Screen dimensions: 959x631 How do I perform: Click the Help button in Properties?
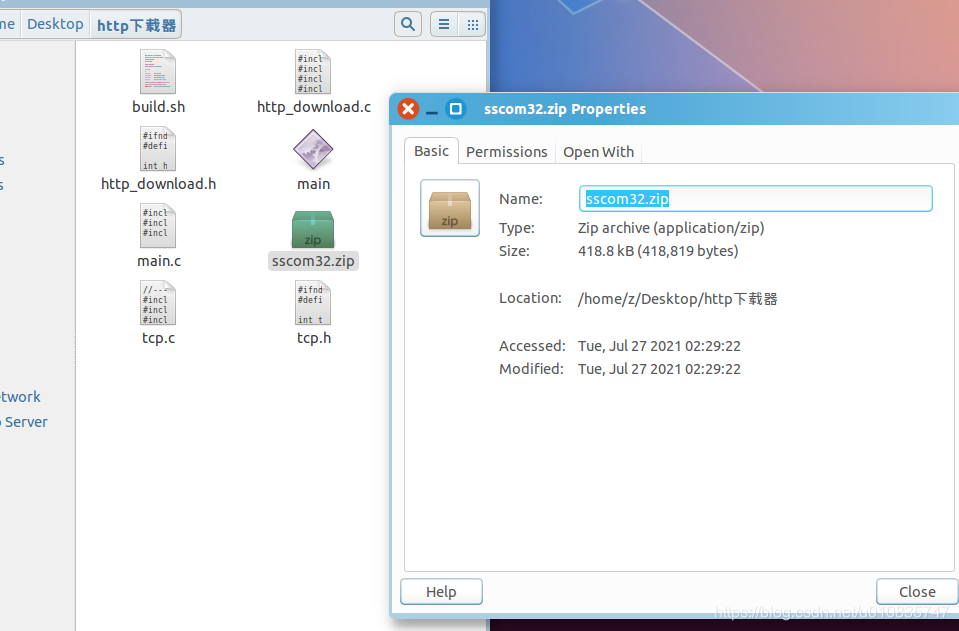[441, 592]
